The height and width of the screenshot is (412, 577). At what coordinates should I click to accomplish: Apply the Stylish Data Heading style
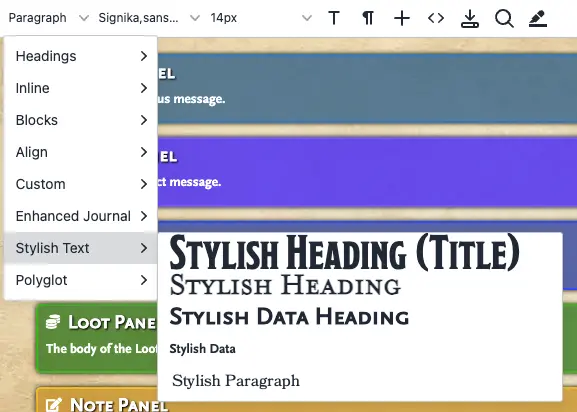289,317
